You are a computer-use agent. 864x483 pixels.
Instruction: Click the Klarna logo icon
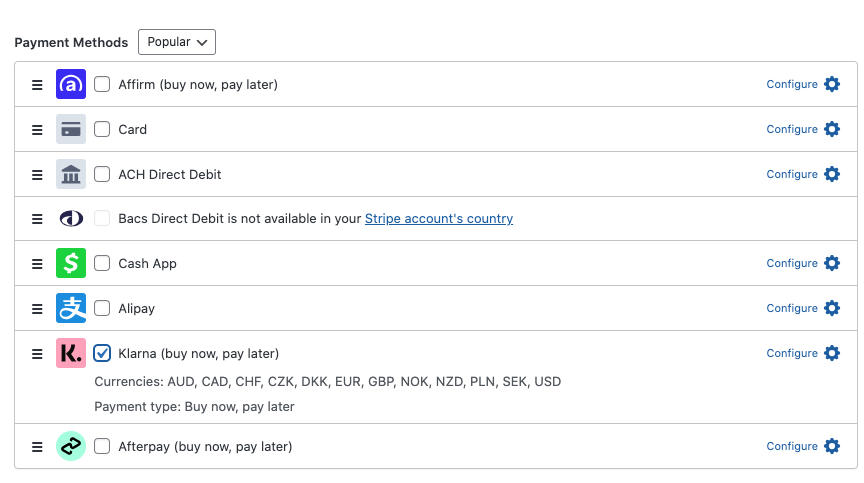[71, 353]
